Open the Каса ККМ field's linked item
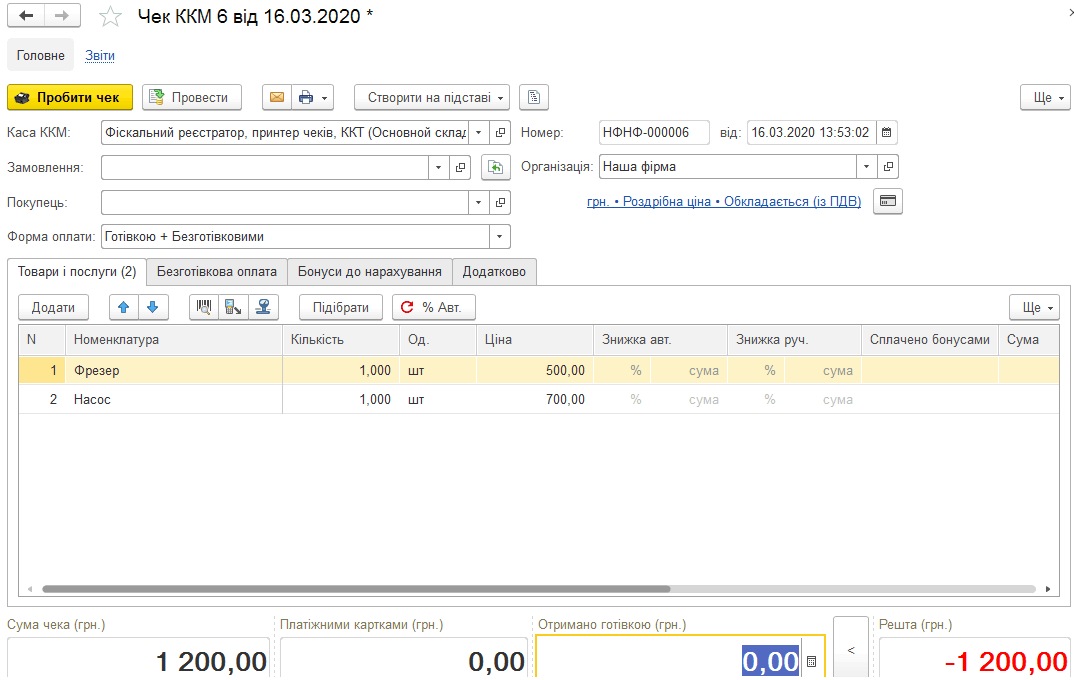 coord(501,132)
